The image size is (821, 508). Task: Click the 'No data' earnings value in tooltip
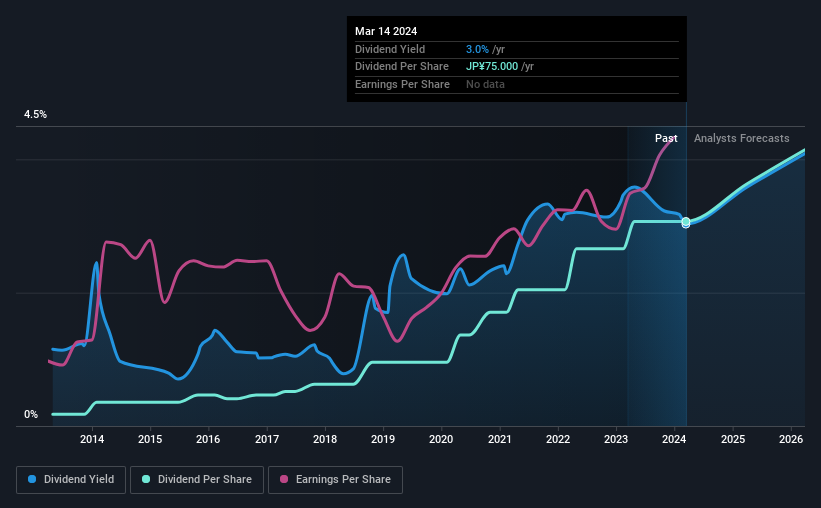485,84
